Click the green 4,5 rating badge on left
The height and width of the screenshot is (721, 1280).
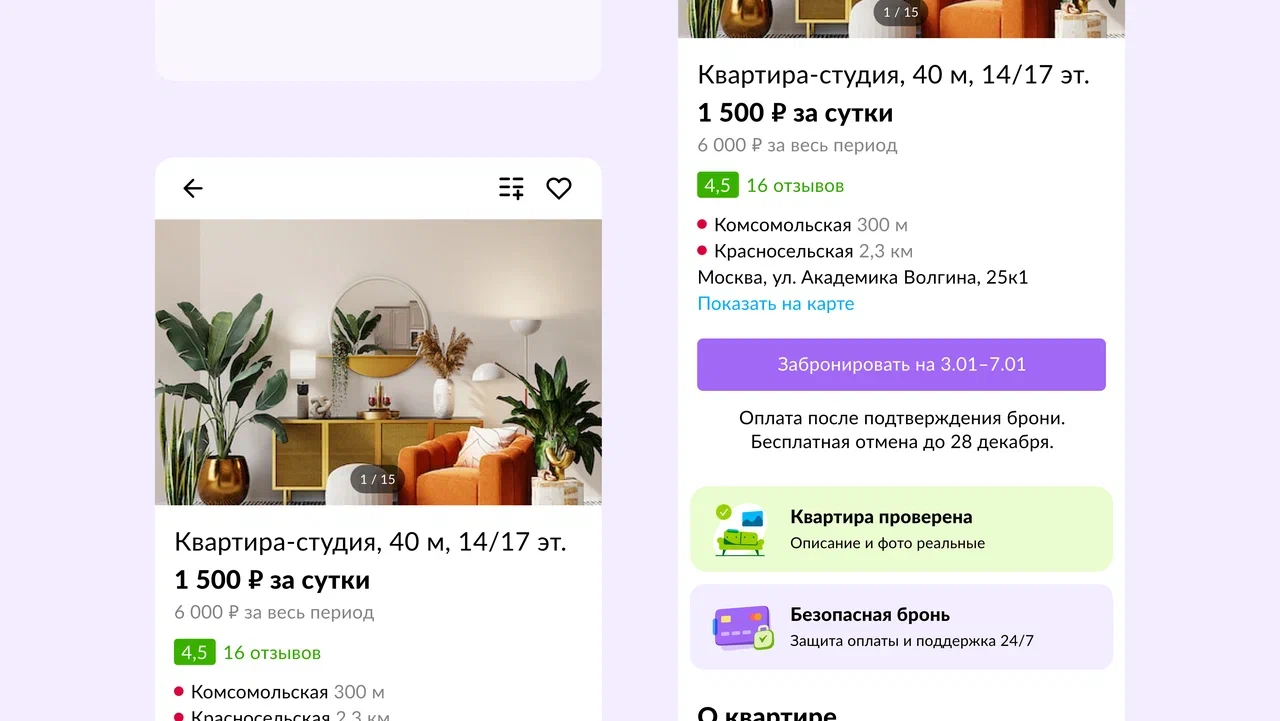[195, 652]
